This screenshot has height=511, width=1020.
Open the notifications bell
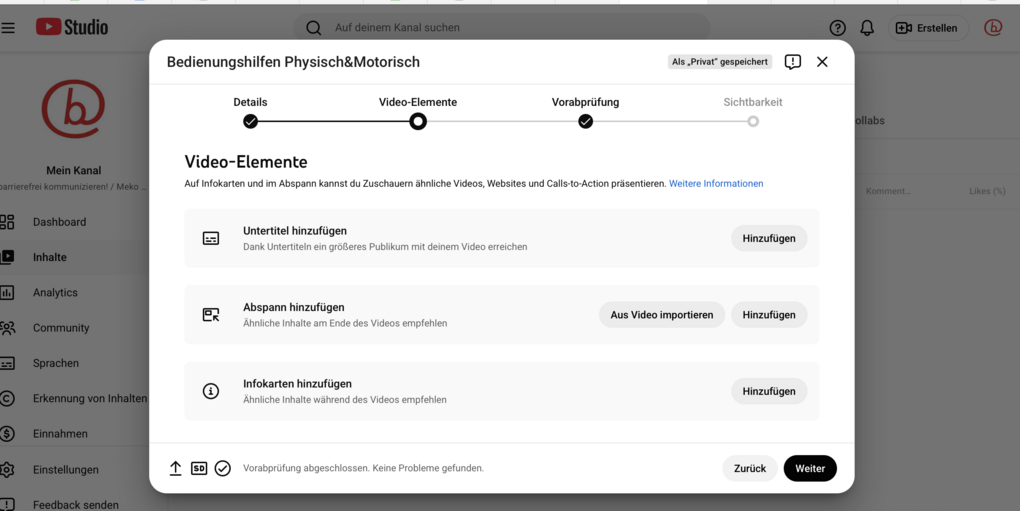(867, 28)
